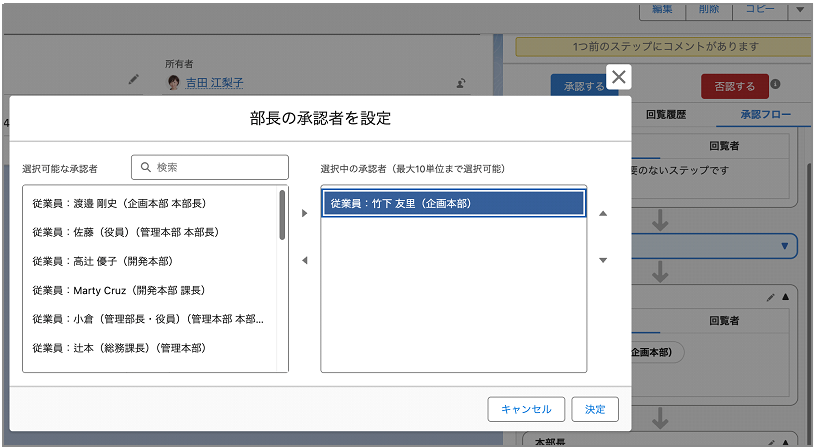Open owner link 吉田 江梨子
Screen dimensions: 815x448
(x=214, y=83)
